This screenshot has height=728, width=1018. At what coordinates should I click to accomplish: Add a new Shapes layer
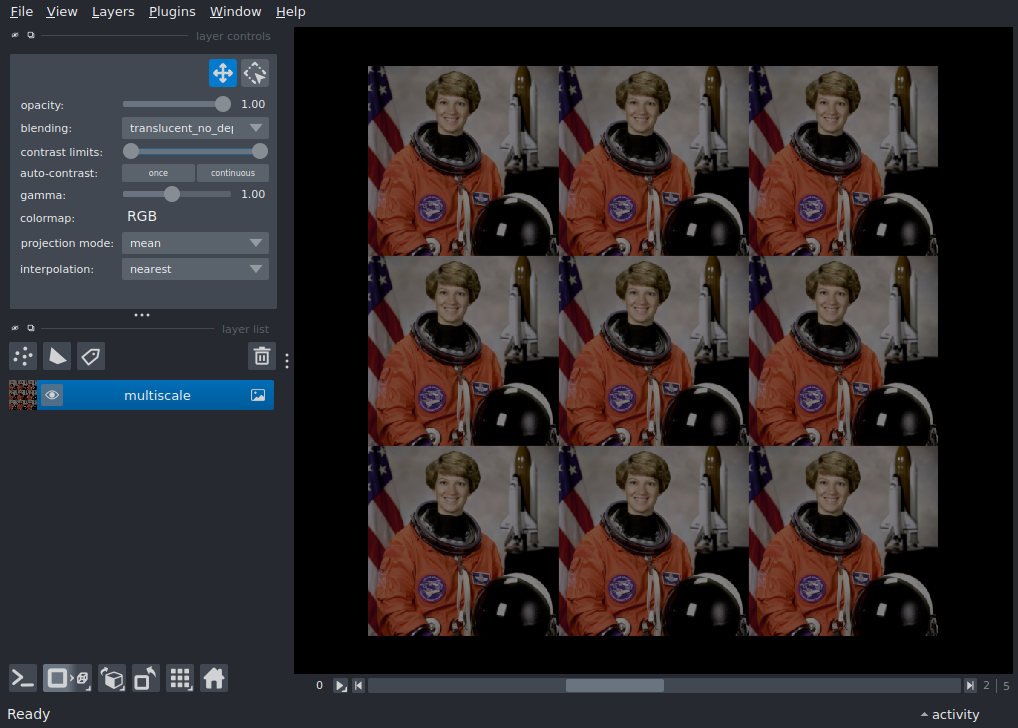tap(56, 356)
